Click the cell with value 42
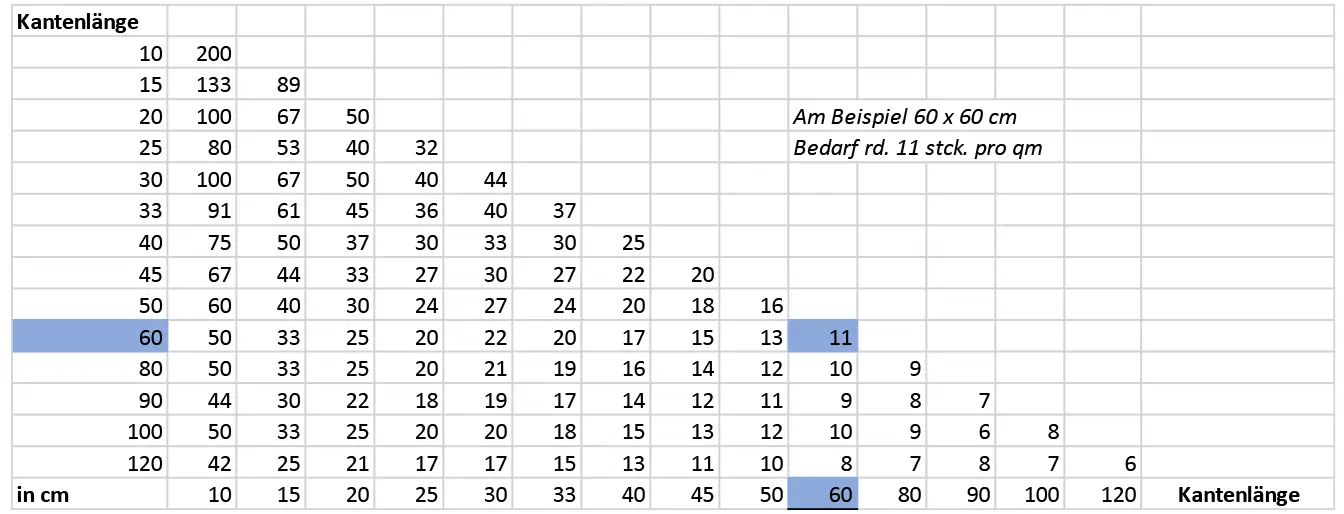 point(202,463)
